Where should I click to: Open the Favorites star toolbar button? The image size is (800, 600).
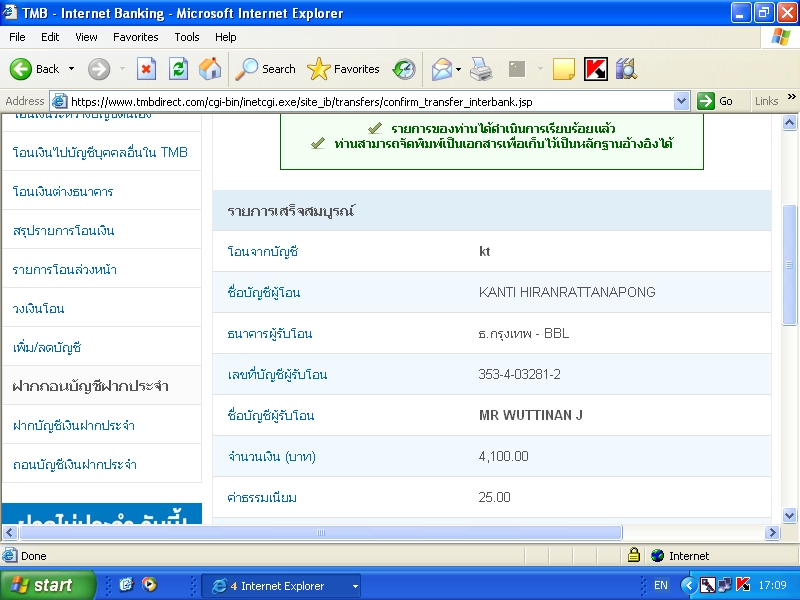(344, 69)
